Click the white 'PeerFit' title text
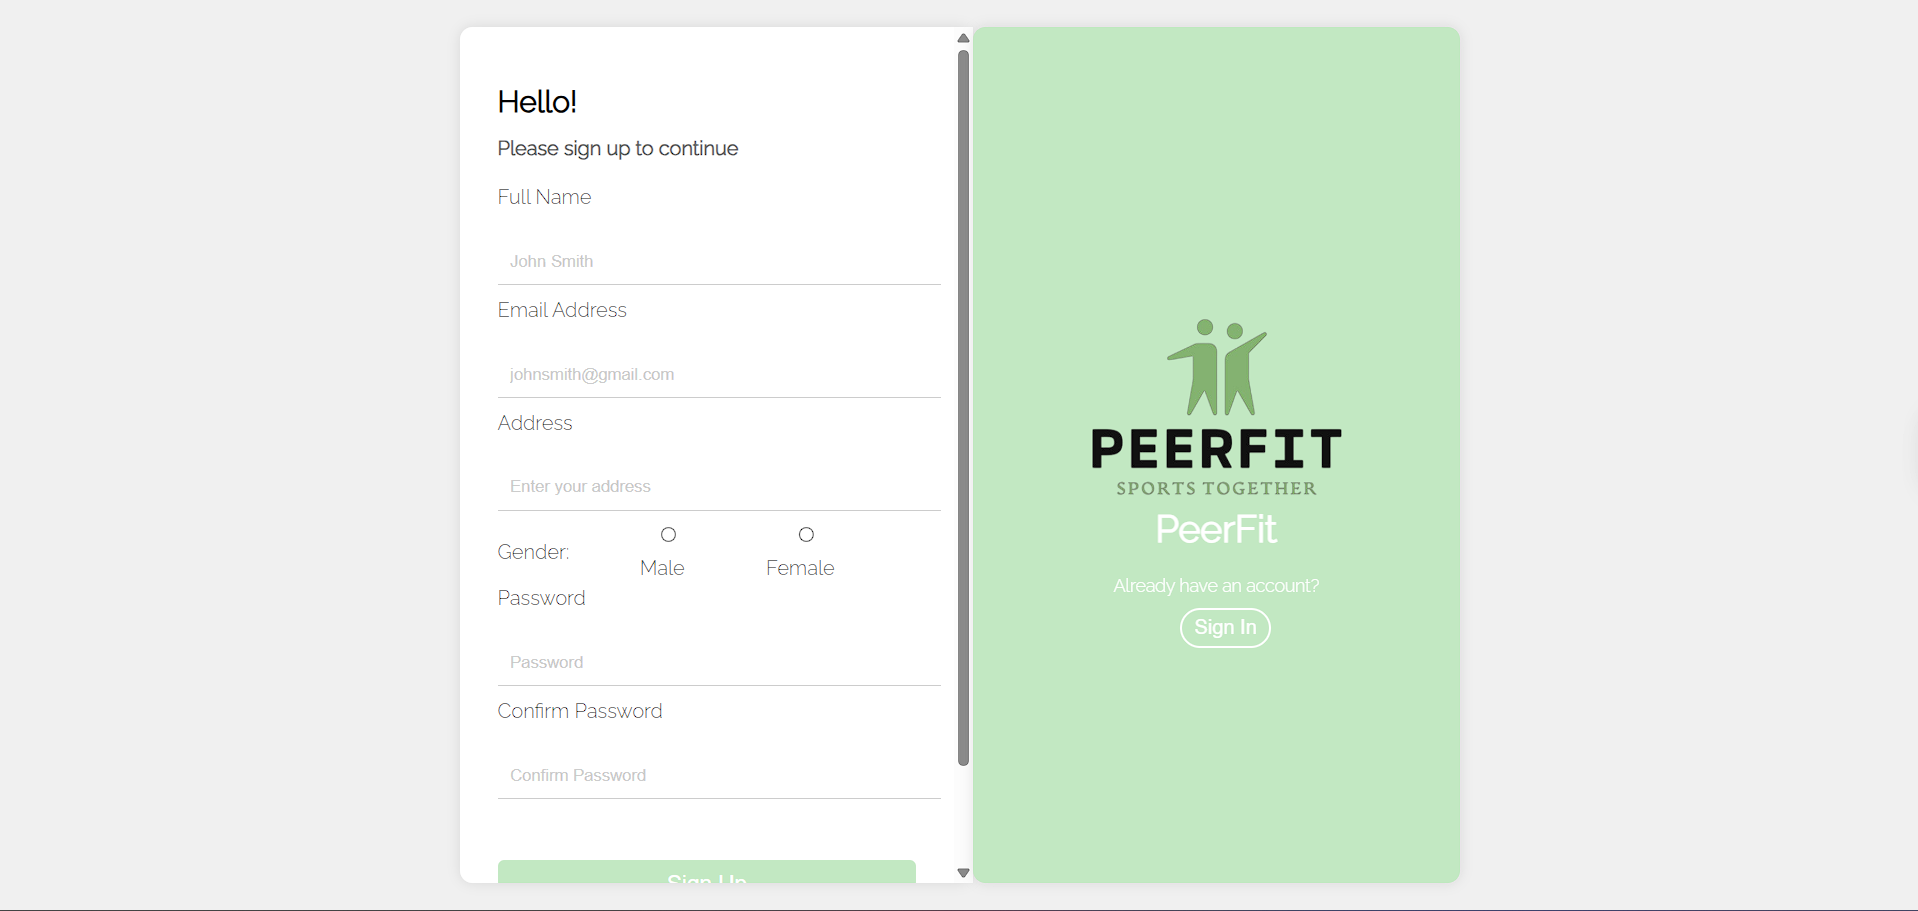The width and height of the screenshot is (1918, 911). pyautogui.click(x=1216, y=529)
